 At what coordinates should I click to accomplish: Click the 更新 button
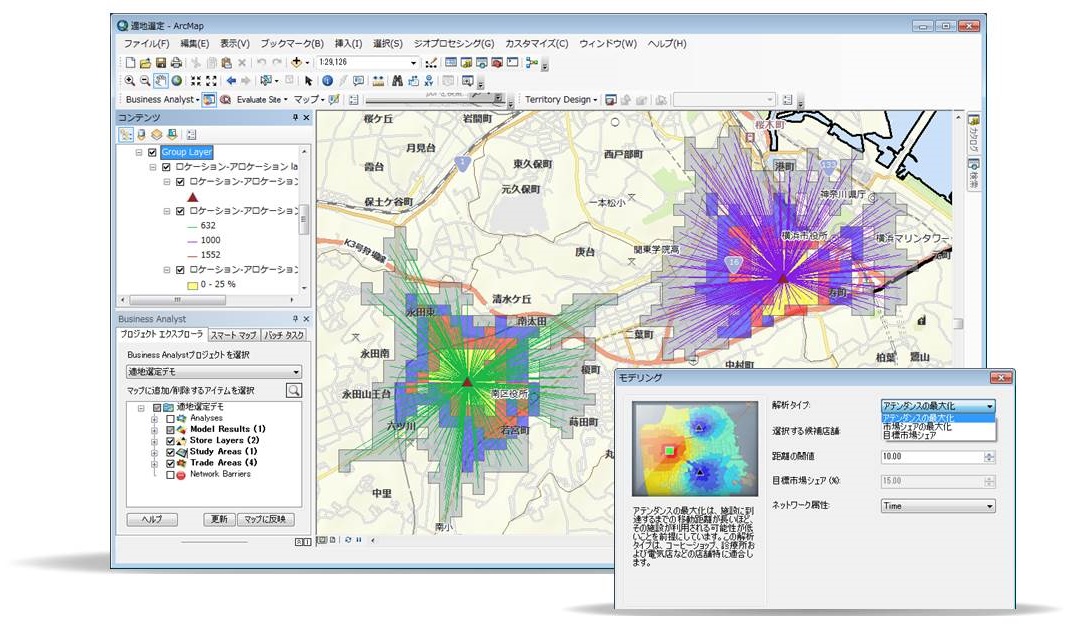(x=219, y=520)
